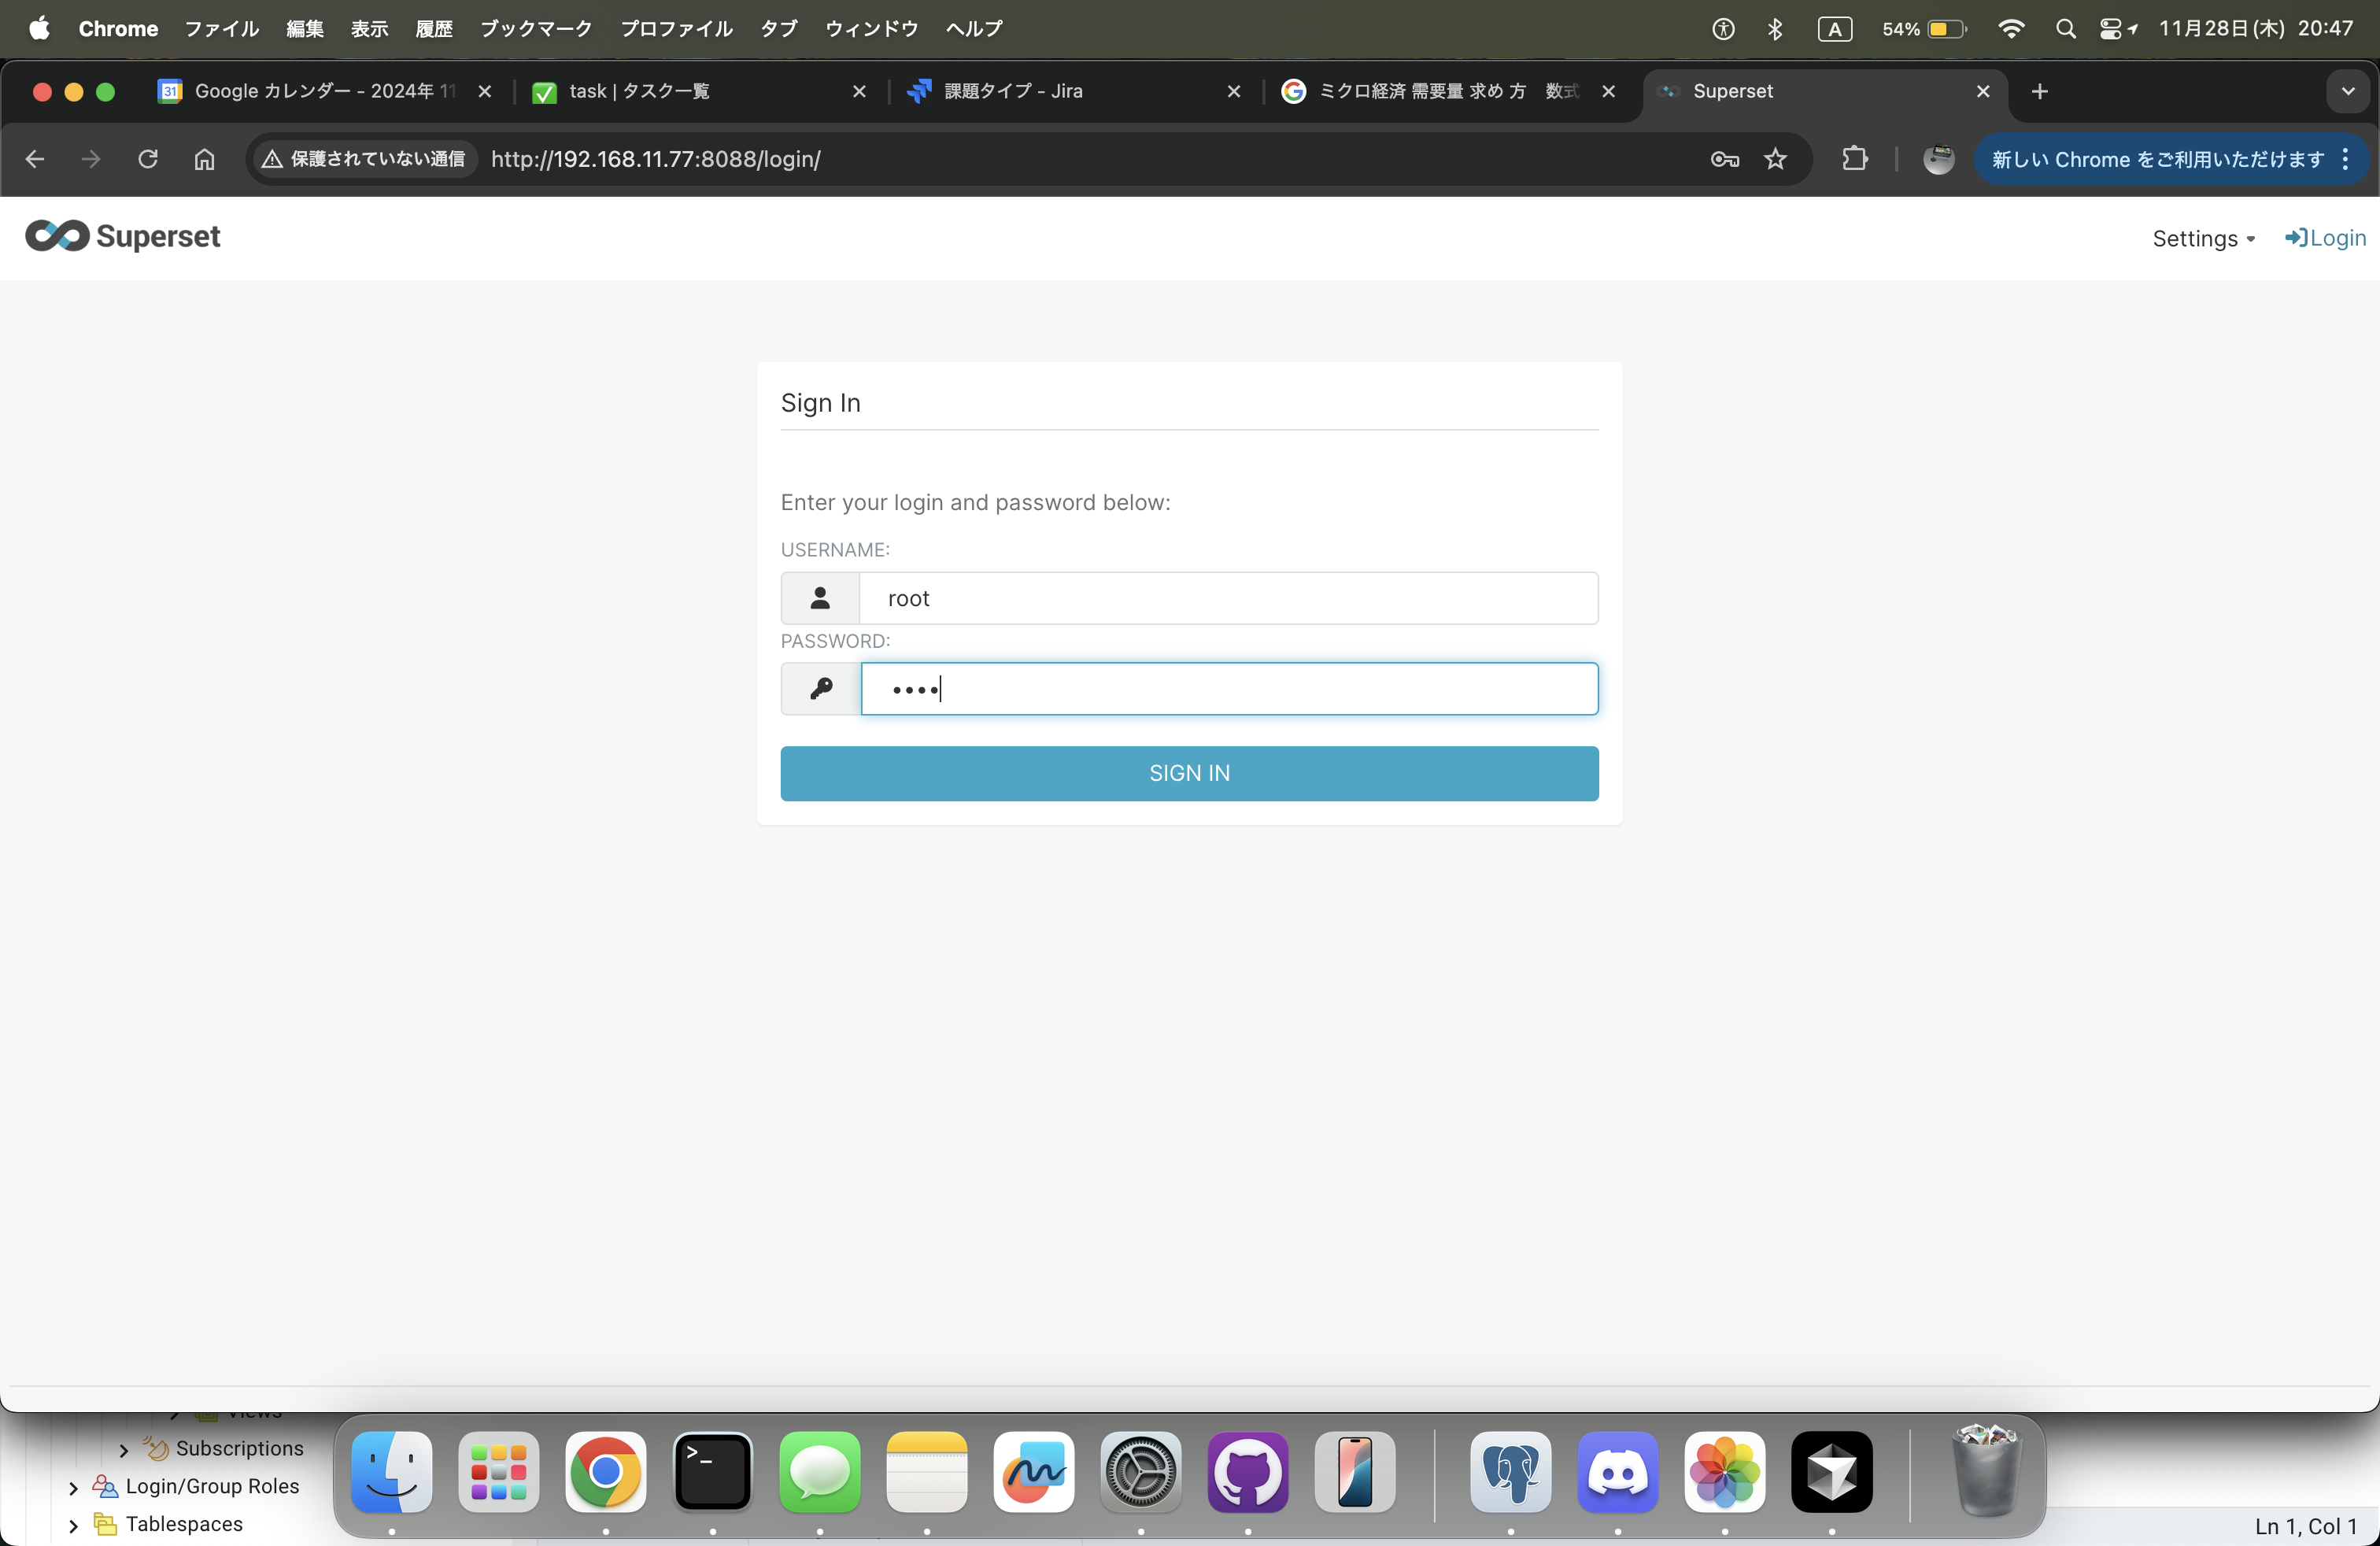
Task: Bookmark this page with star icon
Action: (x=1775, y=159)
